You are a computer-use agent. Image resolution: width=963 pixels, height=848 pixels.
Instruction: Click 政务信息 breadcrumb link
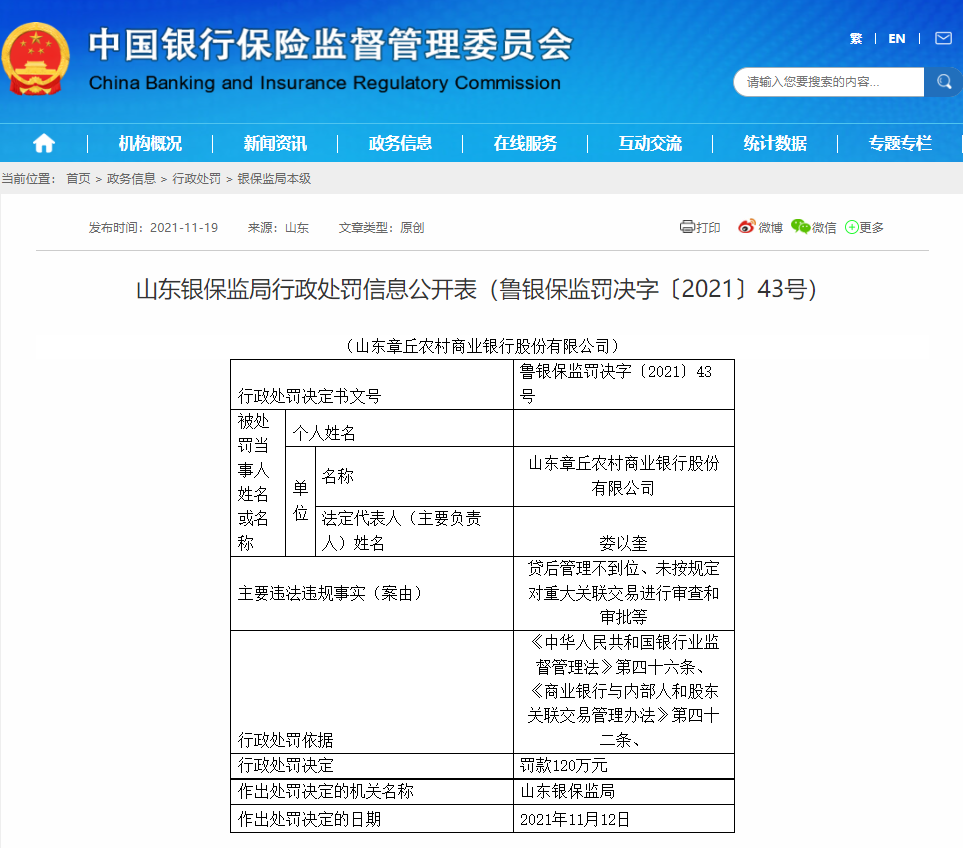click(x=131, y=179)
